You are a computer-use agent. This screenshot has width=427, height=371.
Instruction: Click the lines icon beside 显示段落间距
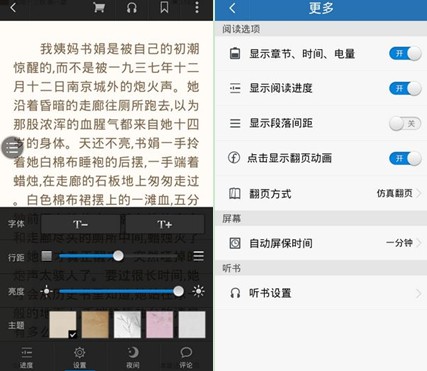(235, 123)
